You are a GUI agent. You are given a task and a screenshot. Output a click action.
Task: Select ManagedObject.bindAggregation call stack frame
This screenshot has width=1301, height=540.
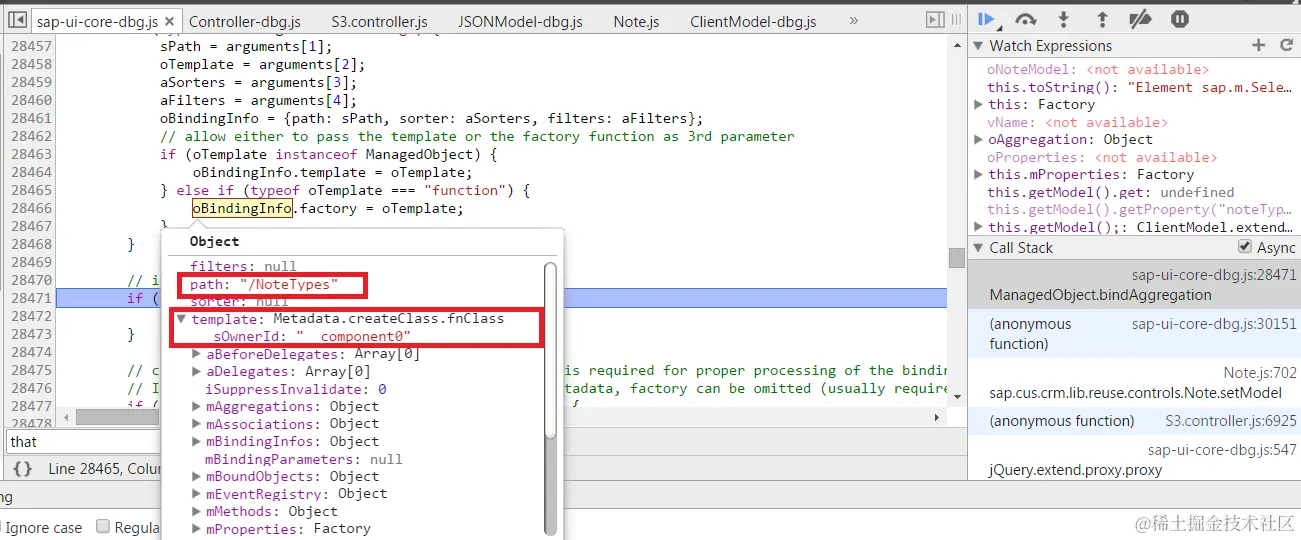1134,285
